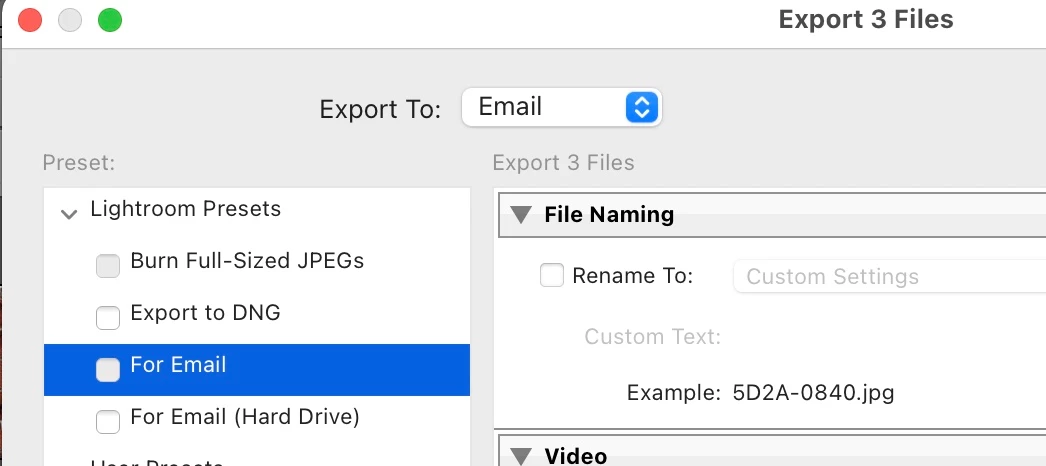Click the Lightroom Presets group label
The width and height of the screenshot is (1046, 466).
click(185, 209)
